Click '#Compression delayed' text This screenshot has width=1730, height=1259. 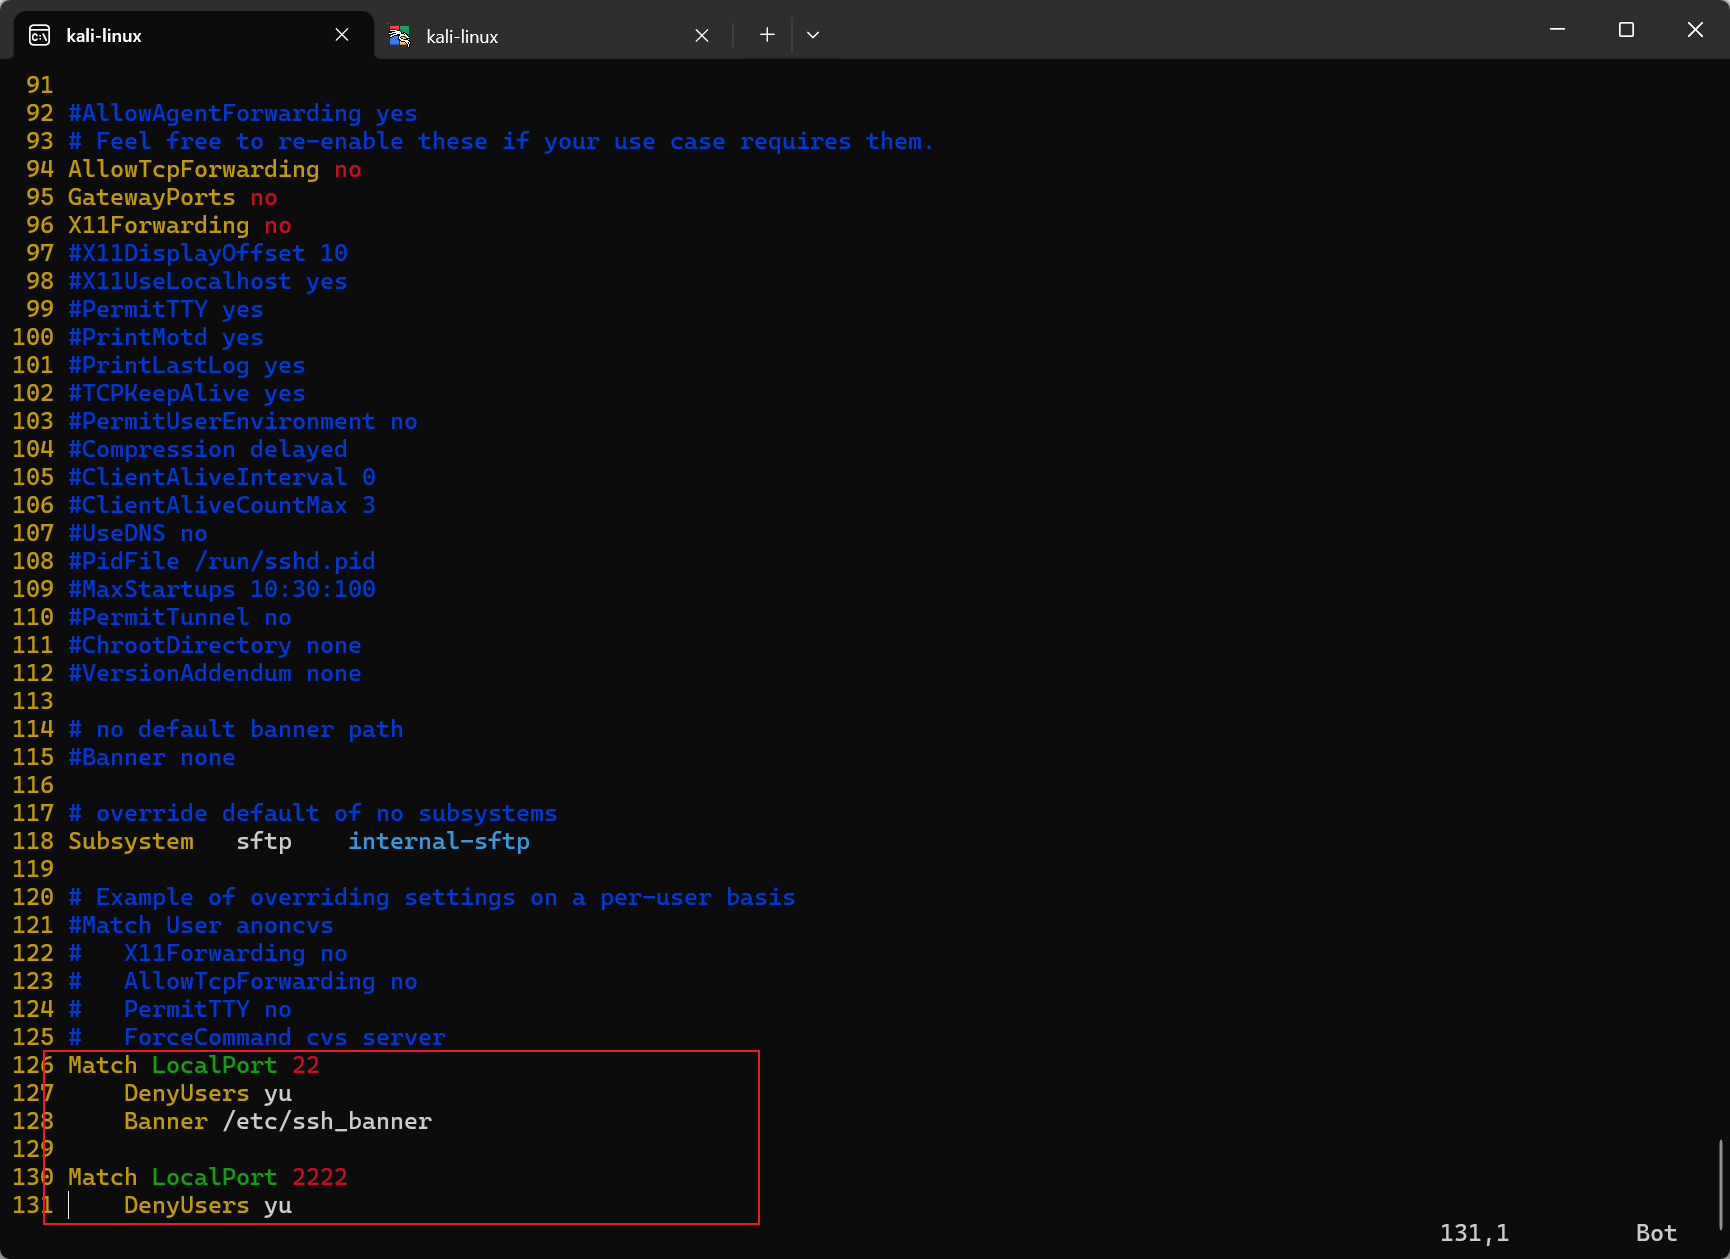coord(208,450)
